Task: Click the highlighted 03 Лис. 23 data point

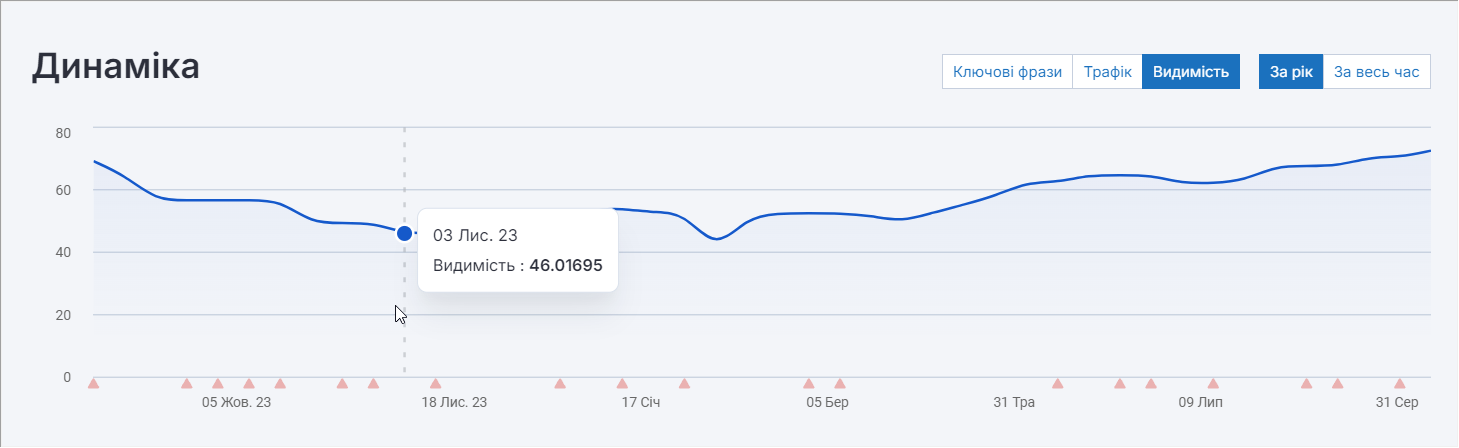Action: pyautogui.click(x=404, y=233)
